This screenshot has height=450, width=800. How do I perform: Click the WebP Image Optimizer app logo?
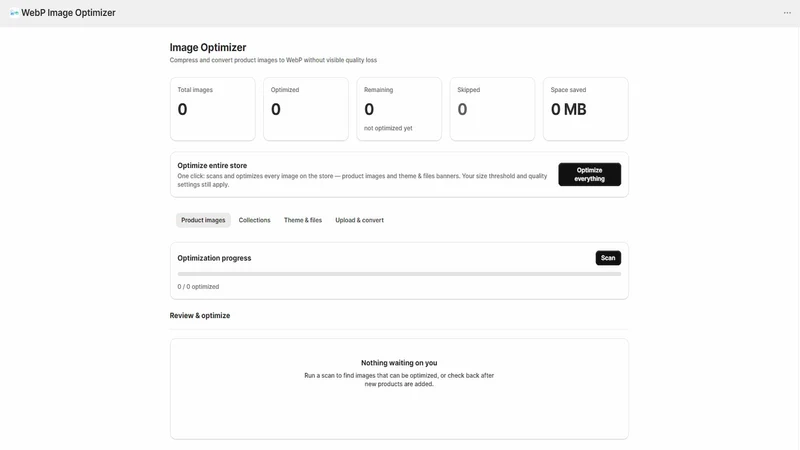14,13
